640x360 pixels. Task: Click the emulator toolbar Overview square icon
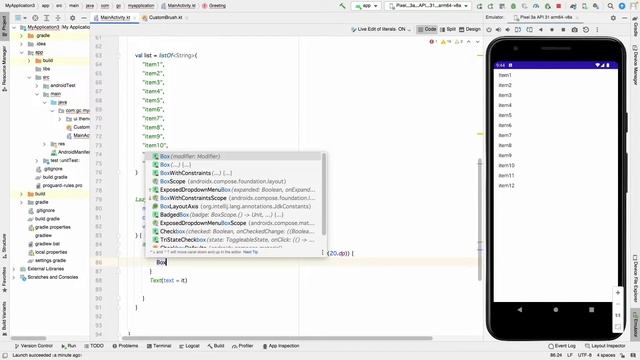click(563, 30)
